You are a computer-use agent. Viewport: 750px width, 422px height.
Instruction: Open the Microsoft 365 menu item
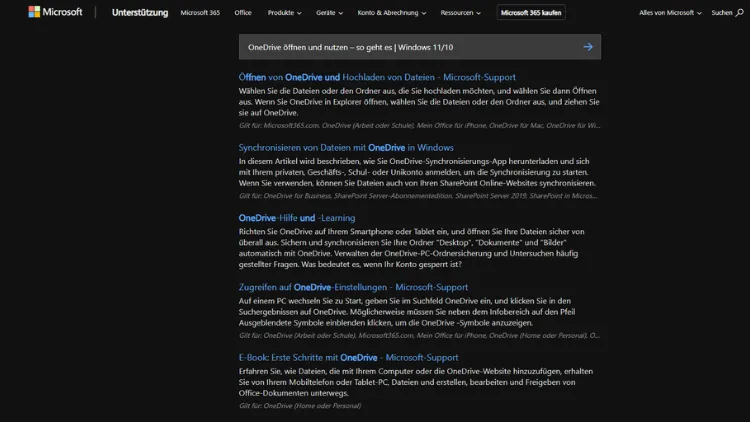pyautogui.click(x=200, y=12)
